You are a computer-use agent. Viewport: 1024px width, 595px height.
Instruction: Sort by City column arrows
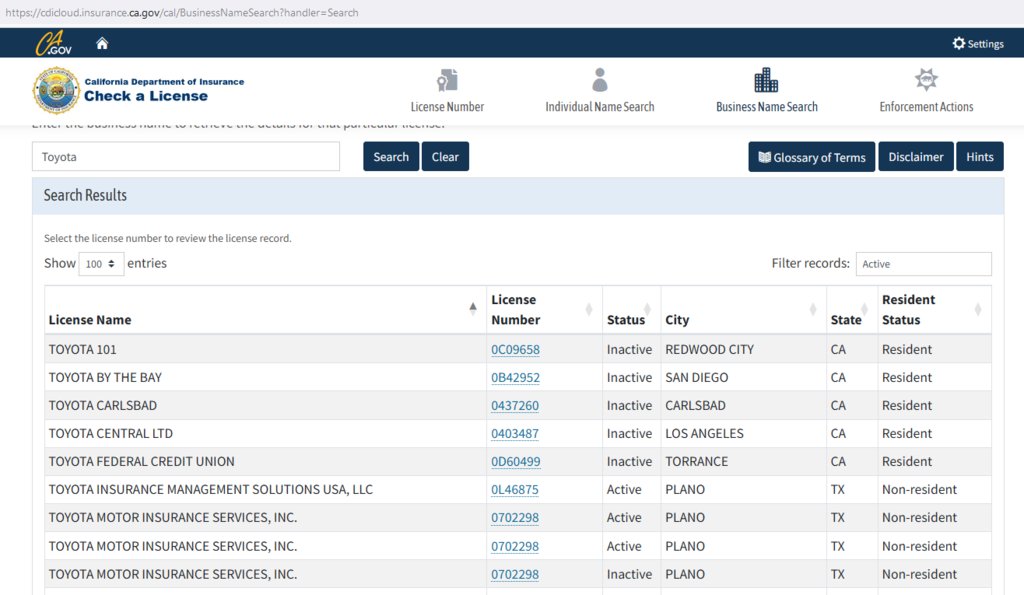pyautogui.click(x=813, y=309)
